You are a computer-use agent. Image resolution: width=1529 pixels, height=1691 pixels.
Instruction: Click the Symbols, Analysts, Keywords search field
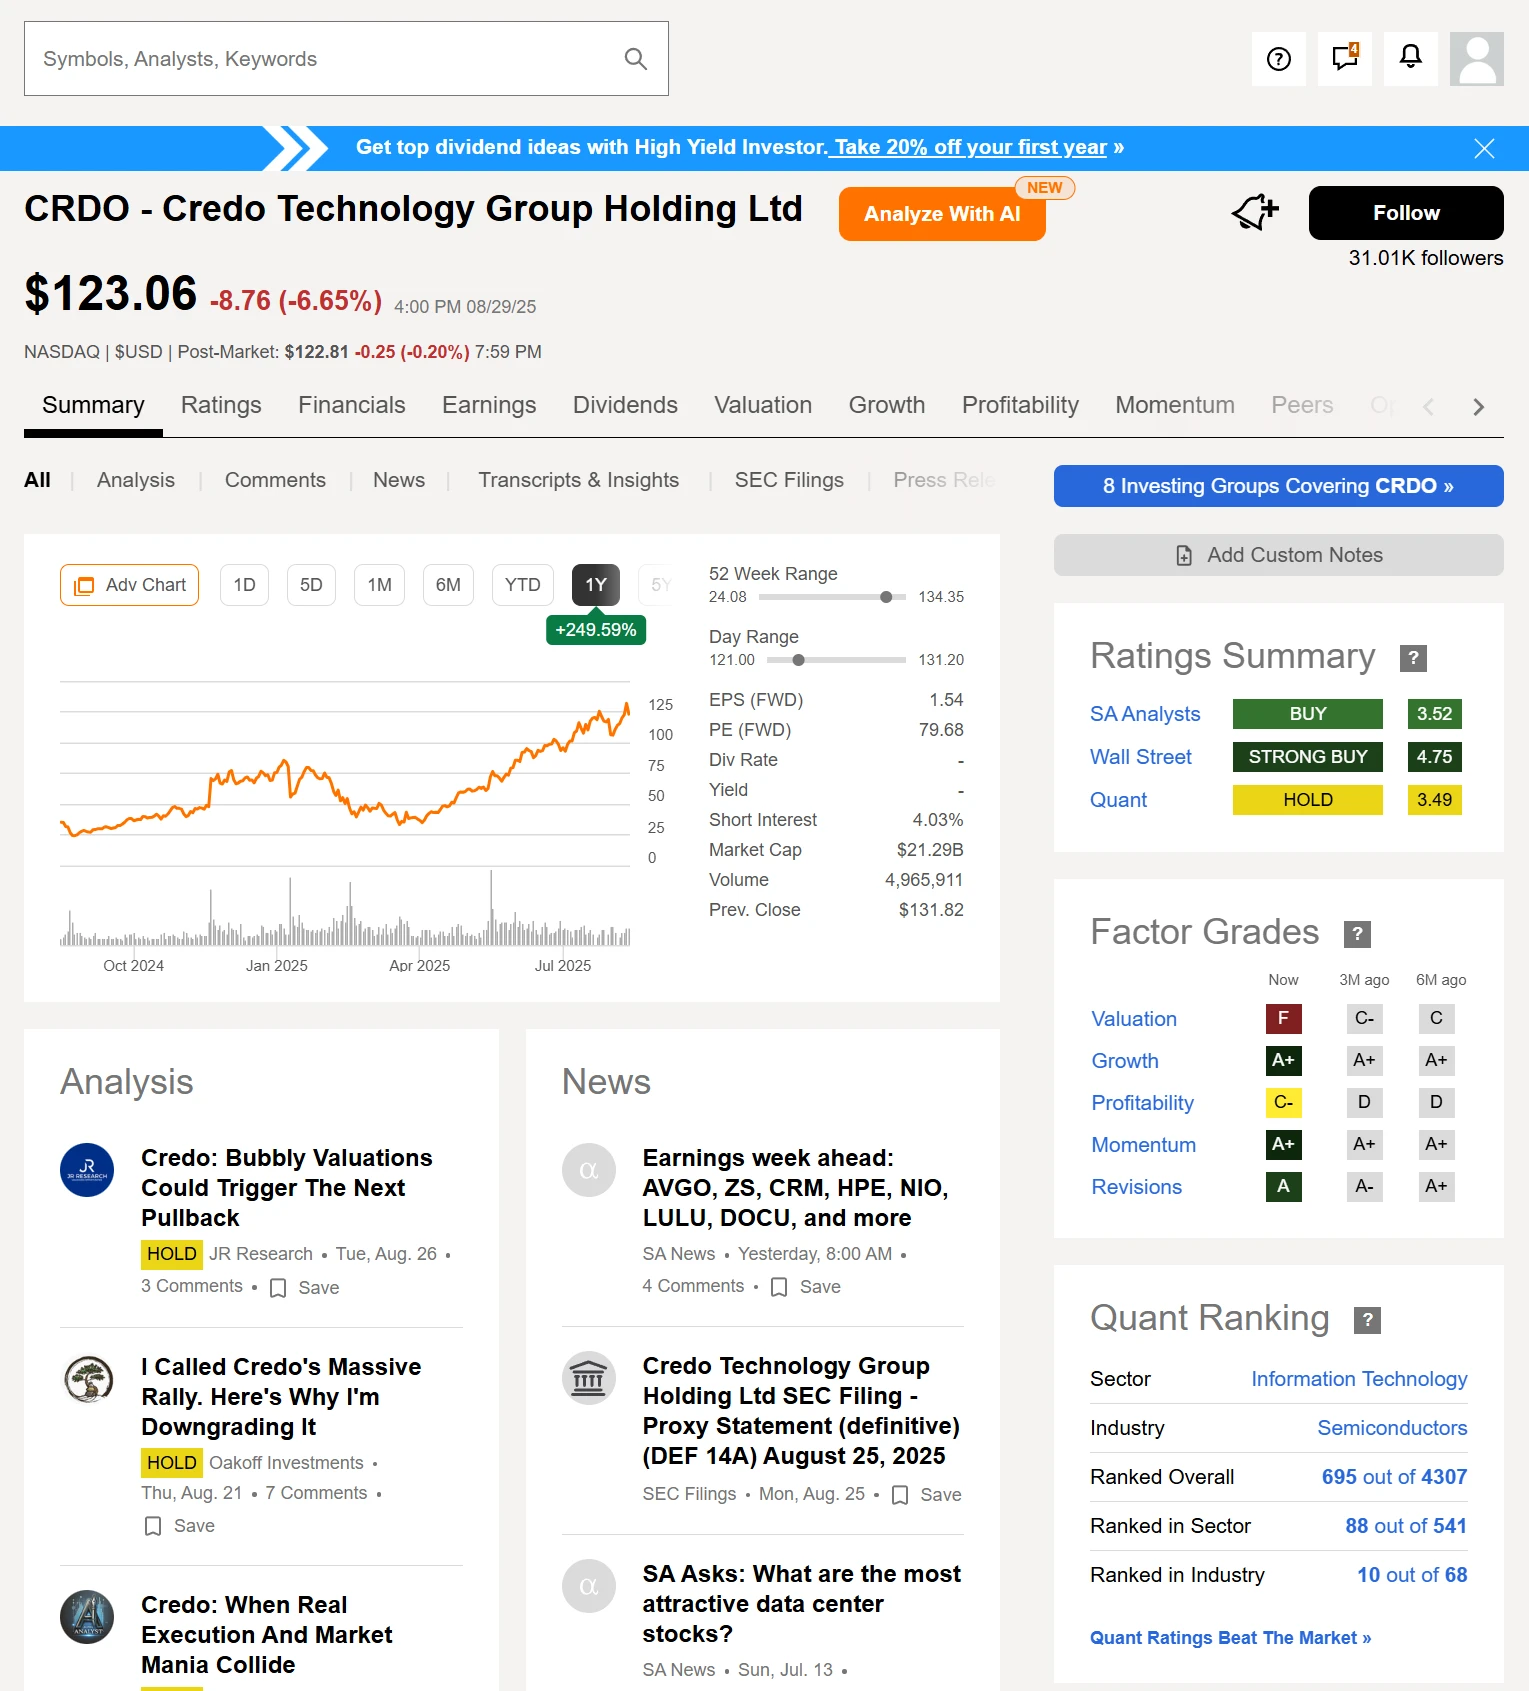[x=320, y=59]
